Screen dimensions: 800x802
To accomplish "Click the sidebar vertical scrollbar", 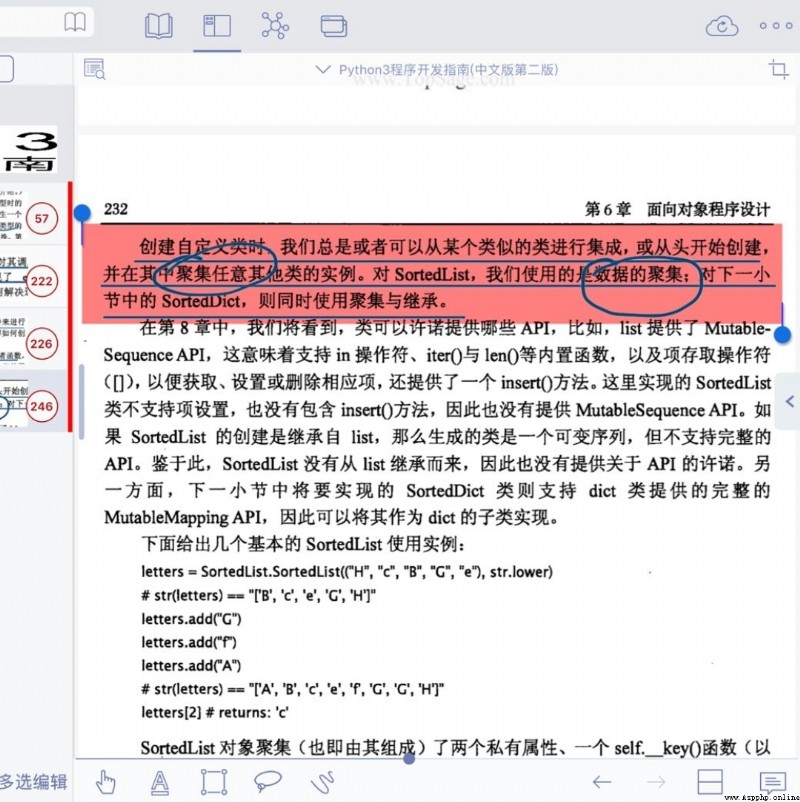I will (81, 402).
